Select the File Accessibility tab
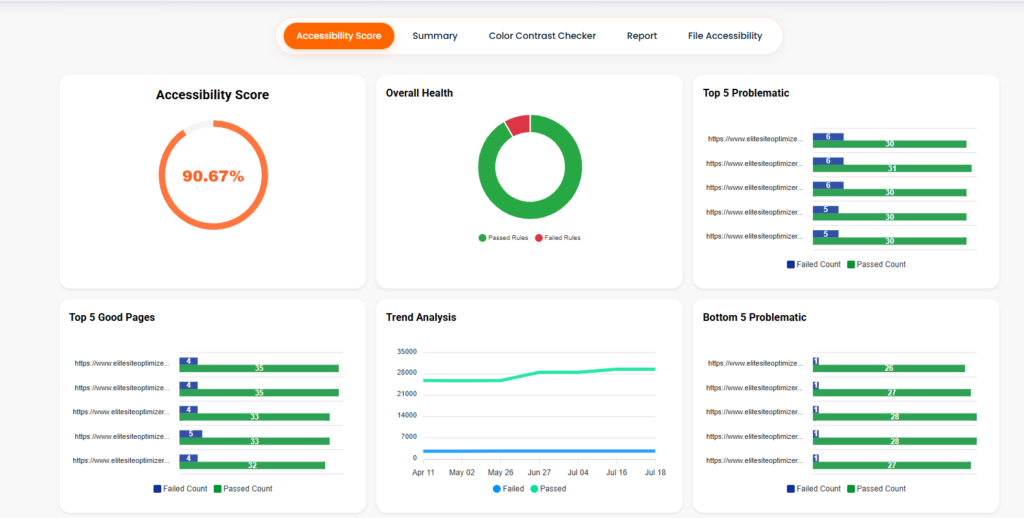This screenshot has width=1024, height=518. click(725, 36)
